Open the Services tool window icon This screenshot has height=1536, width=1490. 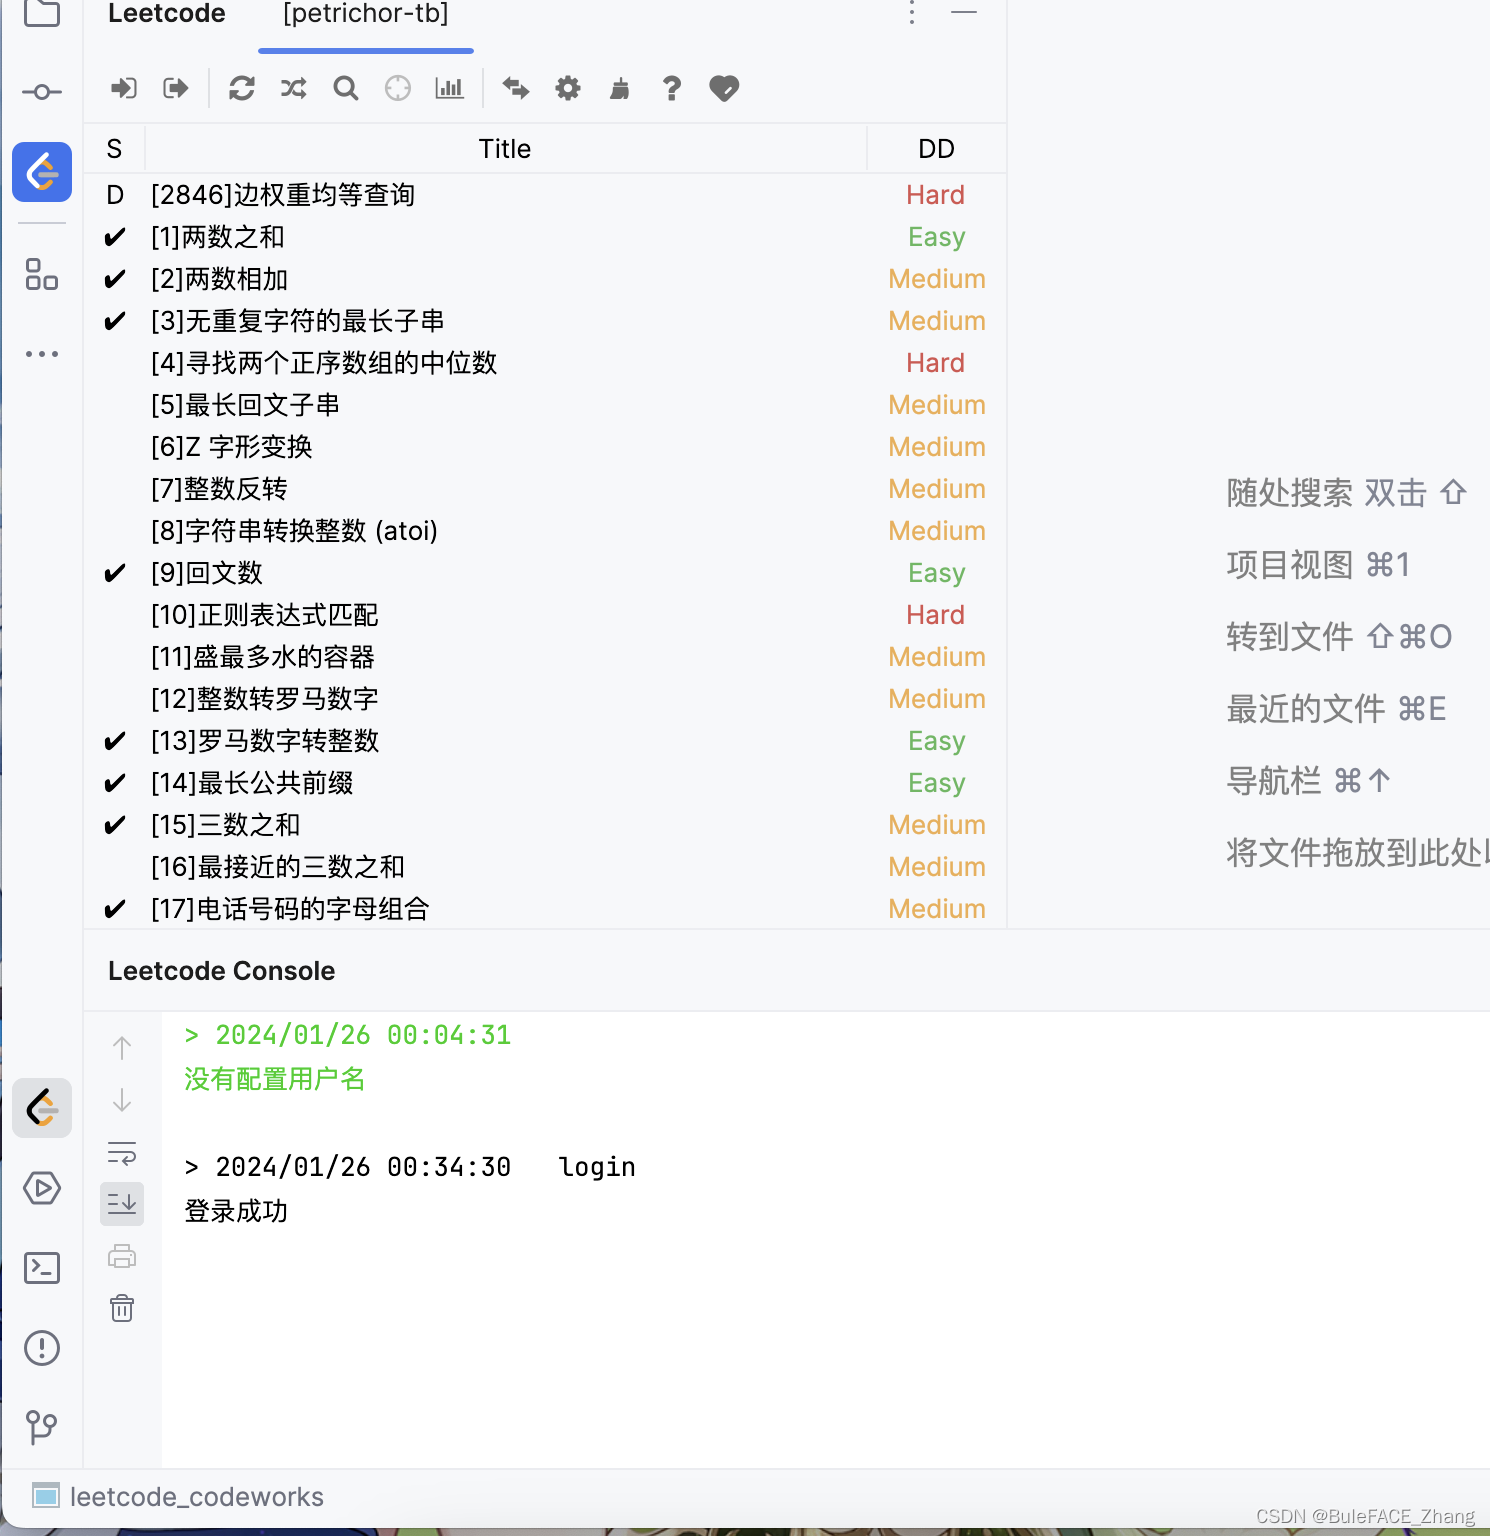point(42,1188)
